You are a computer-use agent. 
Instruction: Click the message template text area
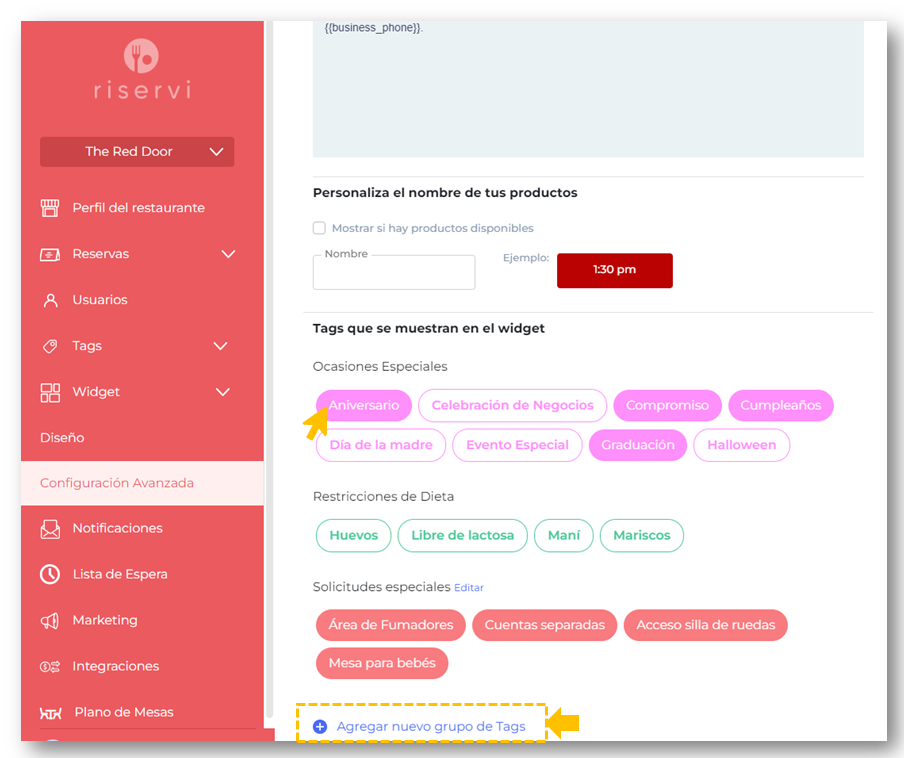588,89
